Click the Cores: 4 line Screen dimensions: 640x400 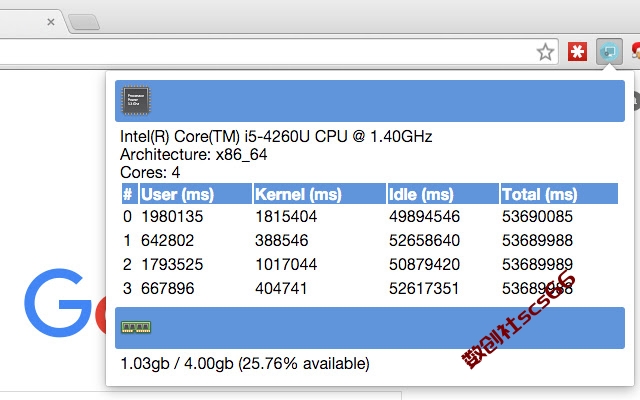pos(150,173)
